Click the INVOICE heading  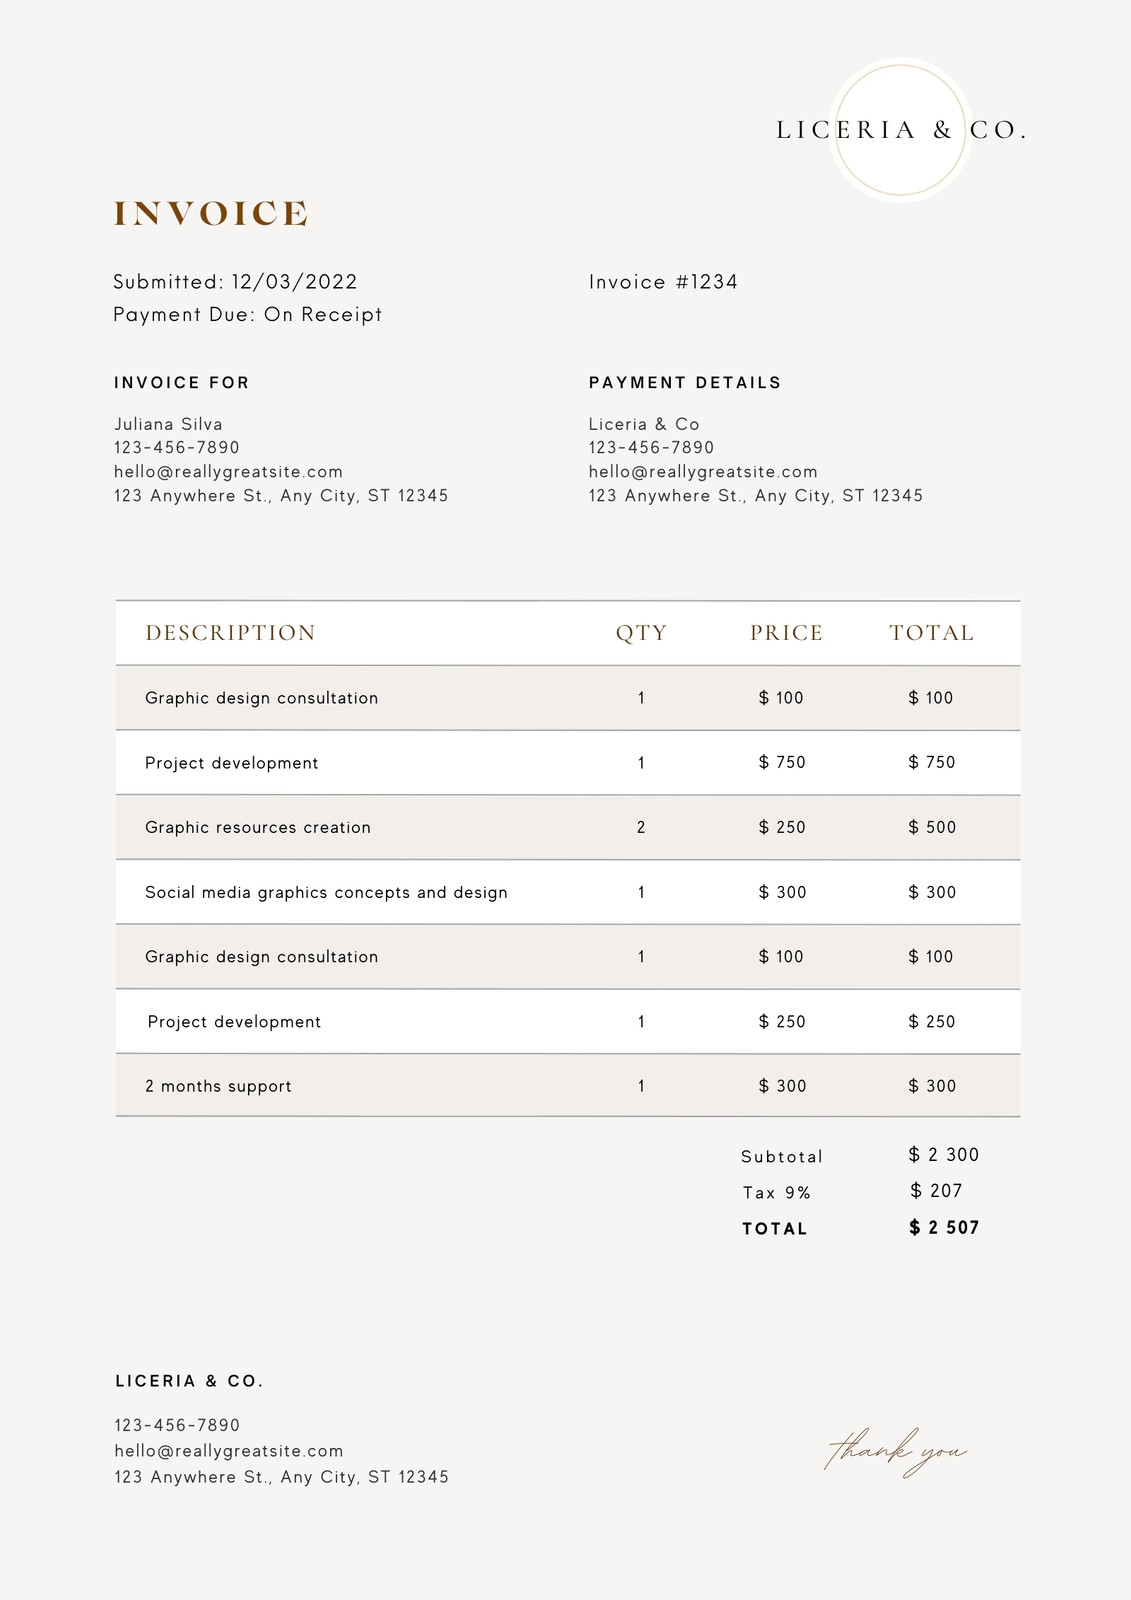point(211,214)
